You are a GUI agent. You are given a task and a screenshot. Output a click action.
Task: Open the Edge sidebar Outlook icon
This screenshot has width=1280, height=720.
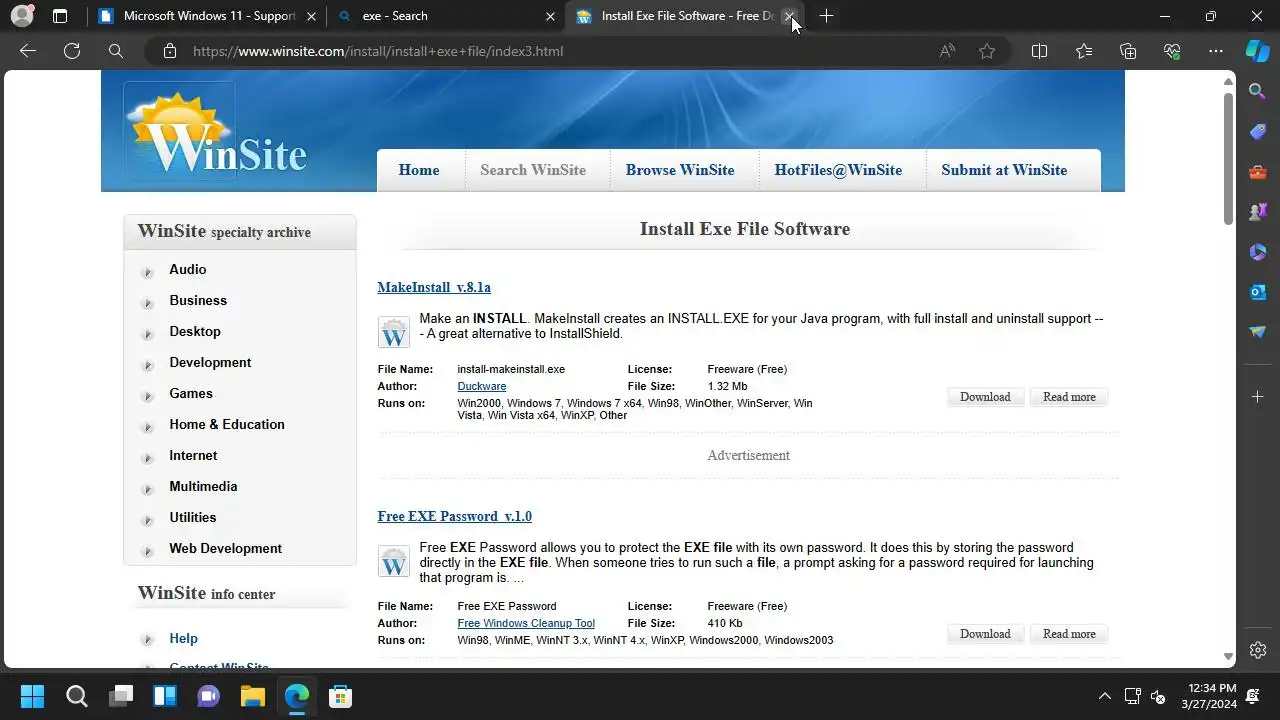coord(1258,292)
